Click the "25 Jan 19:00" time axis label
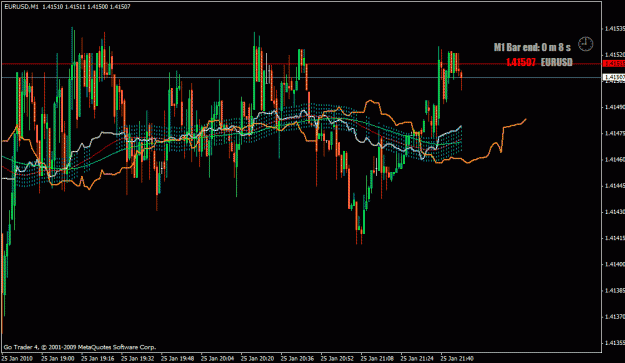This screenshot has height=363, width=625. 58,358
